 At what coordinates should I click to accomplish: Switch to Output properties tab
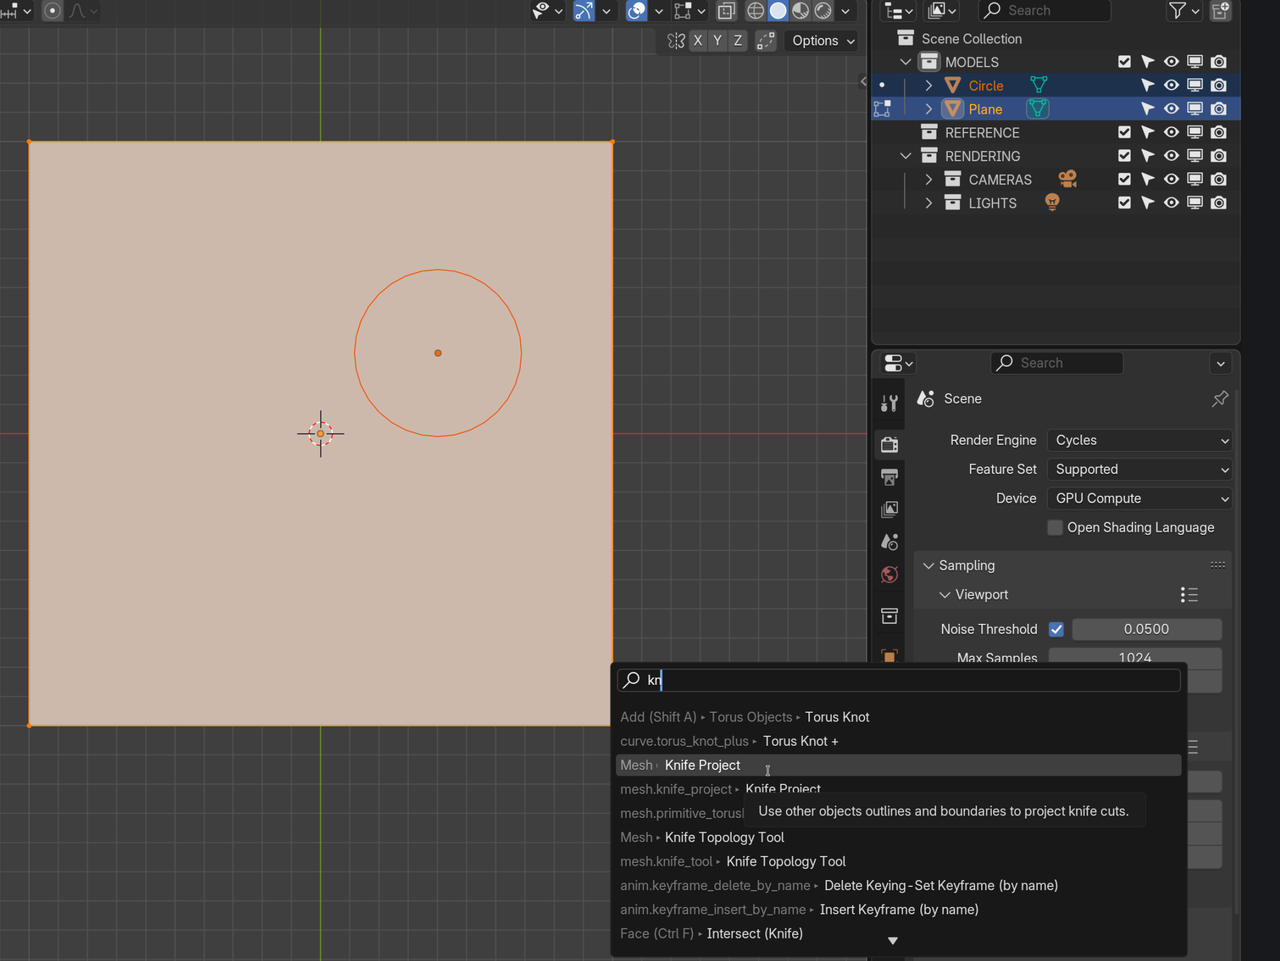(889, 477)
